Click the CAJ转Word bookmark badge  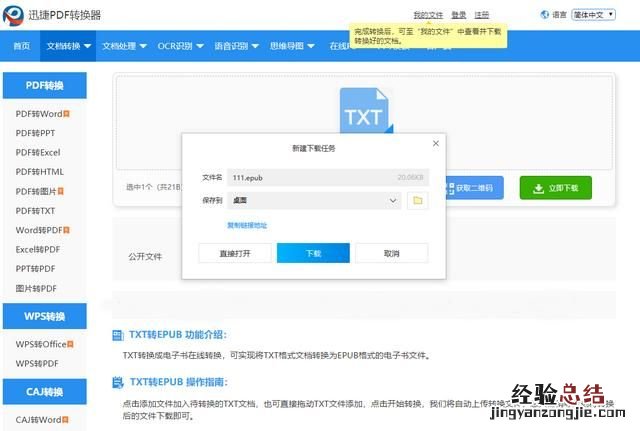(x=65, y=420)
